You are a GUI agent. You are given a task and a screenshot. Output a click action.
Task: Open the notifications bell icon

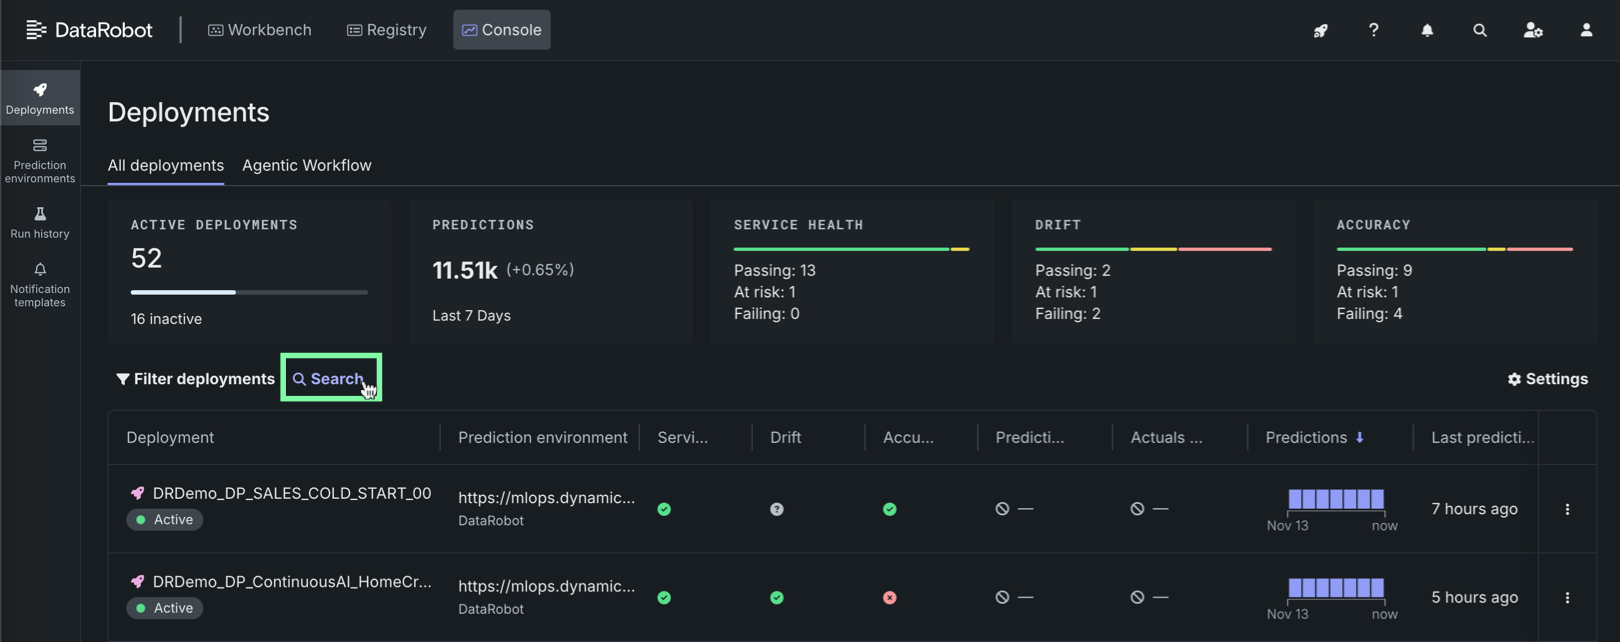click(1427, 30)
